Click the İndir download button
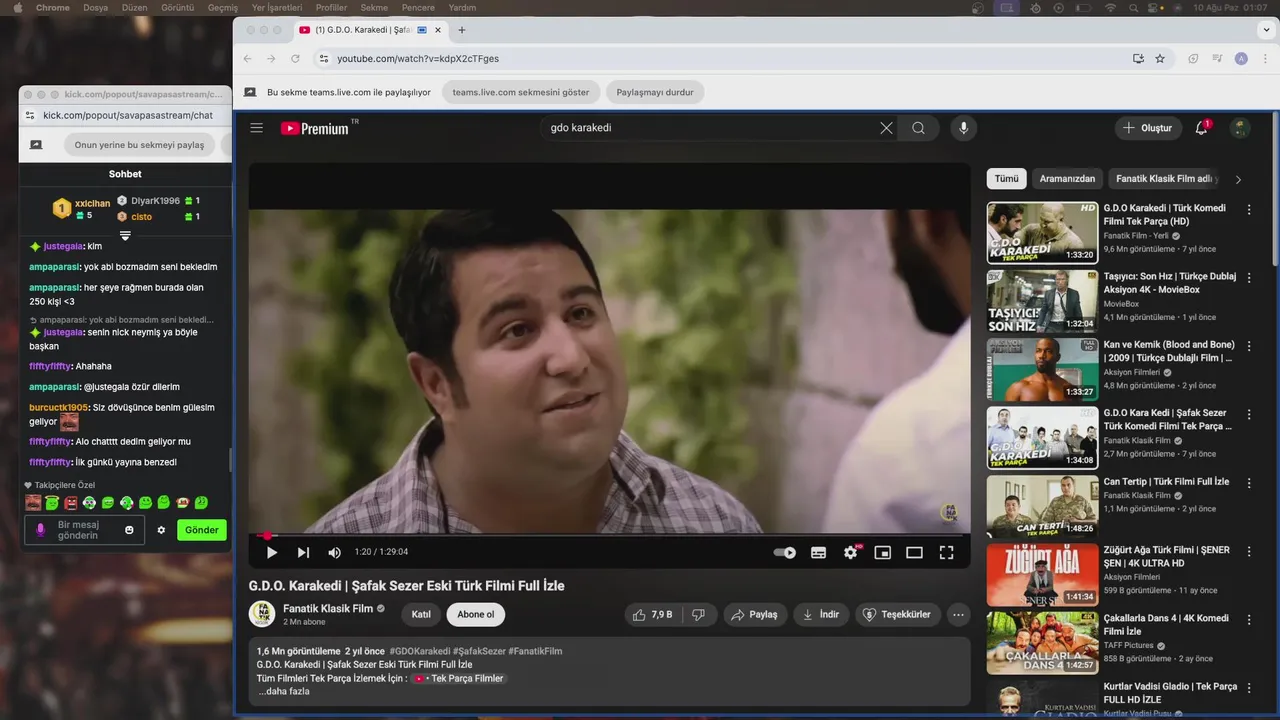Screen dimensions: 1280x720 [821, 614]
